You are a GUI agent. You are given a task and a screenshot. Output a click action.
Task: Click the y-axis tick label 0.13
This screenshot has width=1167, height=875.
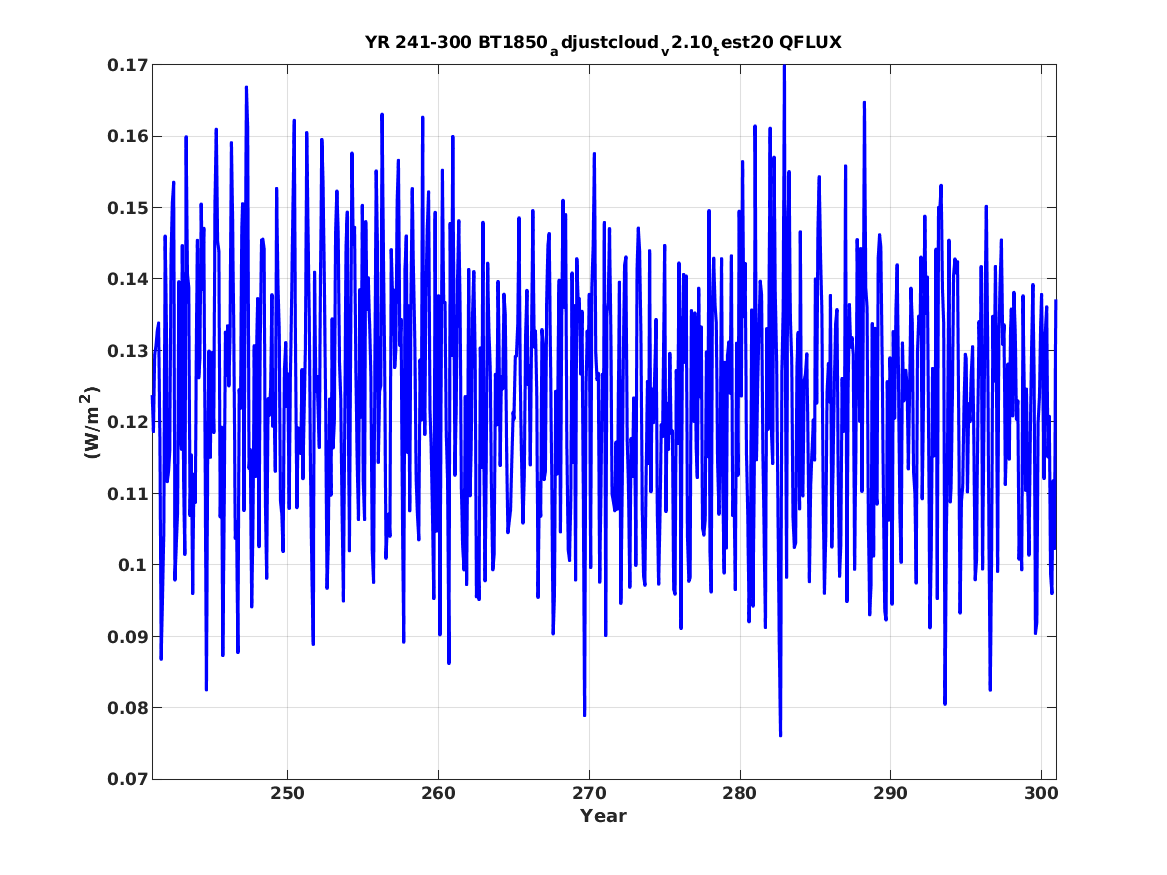click(x=127, y=350)
